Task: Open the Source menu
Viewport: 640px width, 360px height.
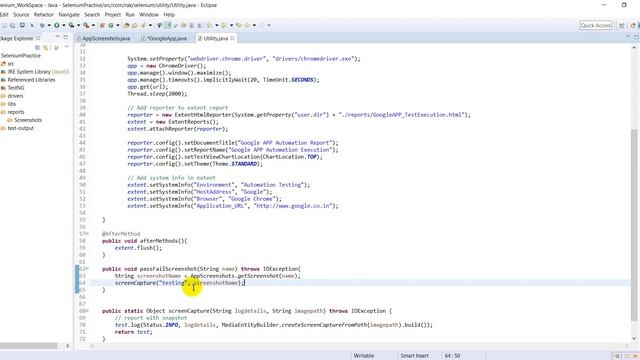Action: tap(21, 15)
